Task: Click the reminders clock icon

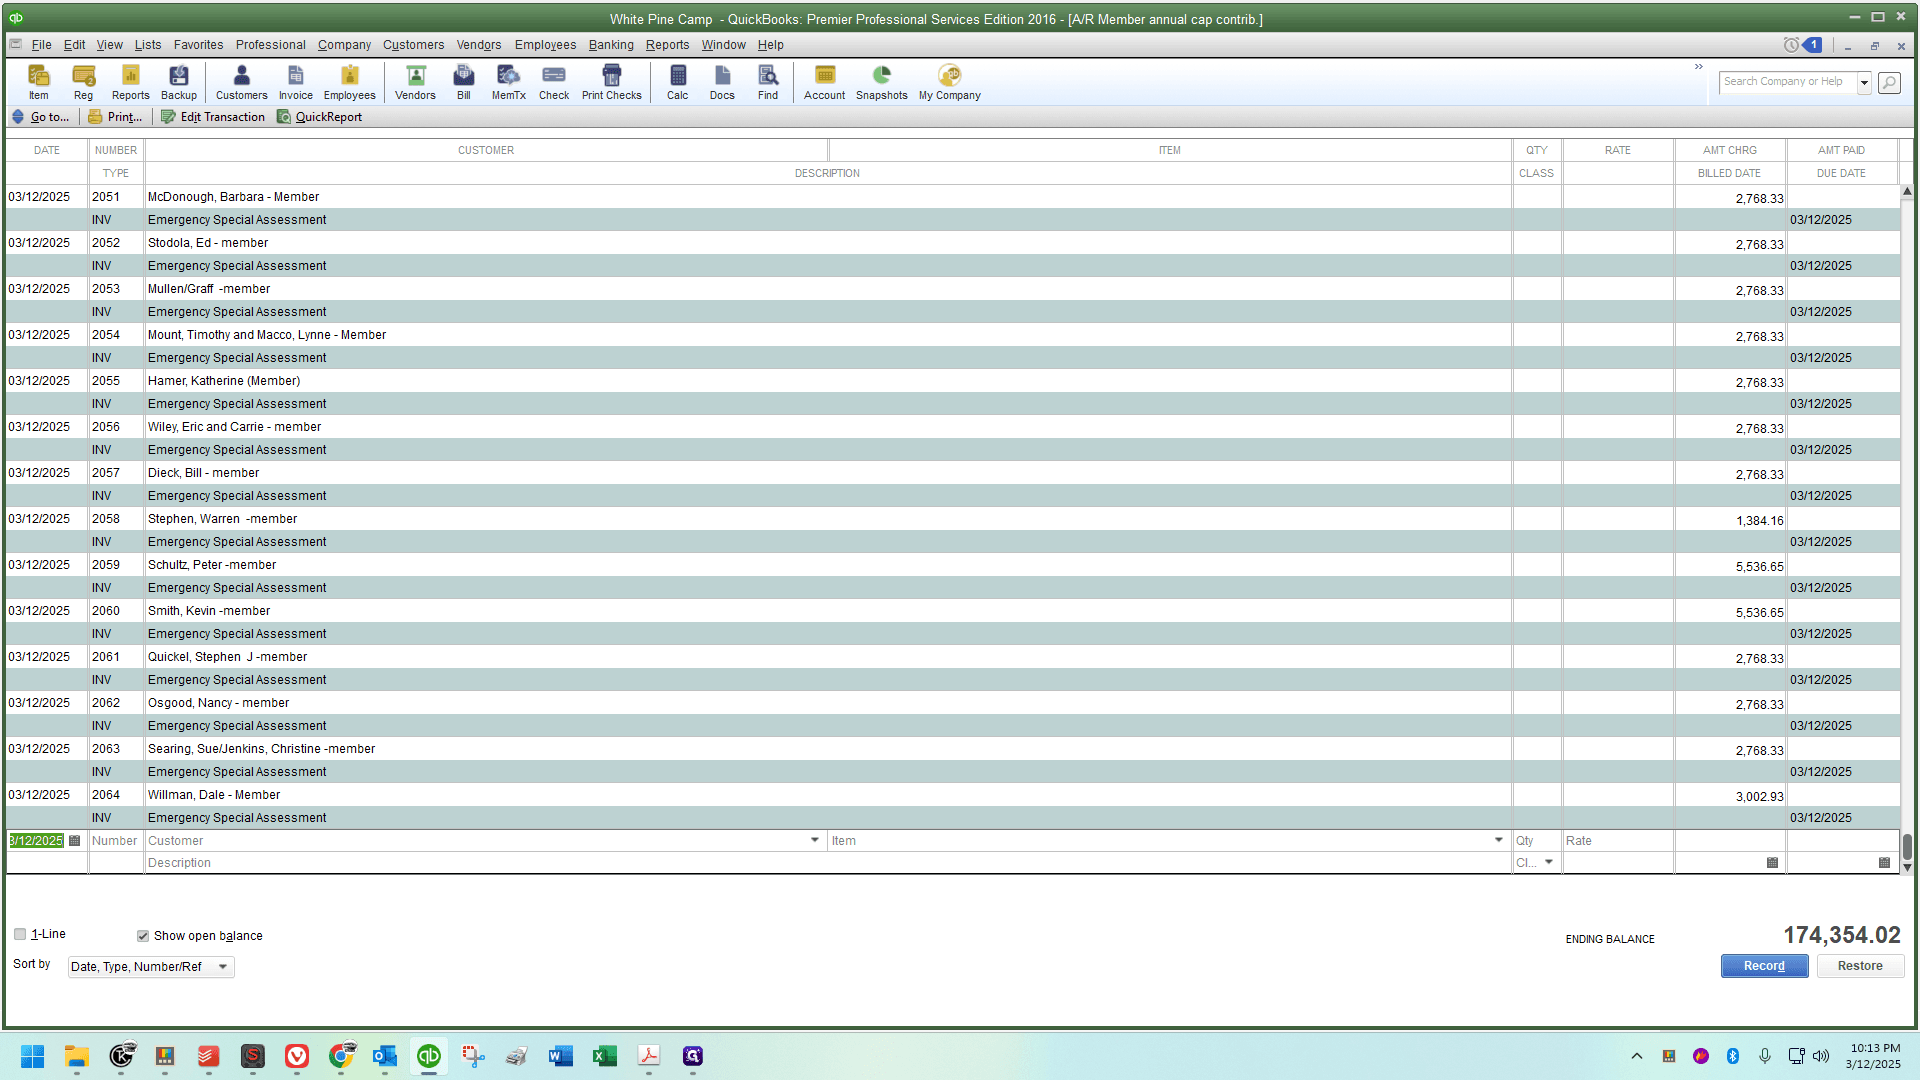Action: coord(1791,45)
